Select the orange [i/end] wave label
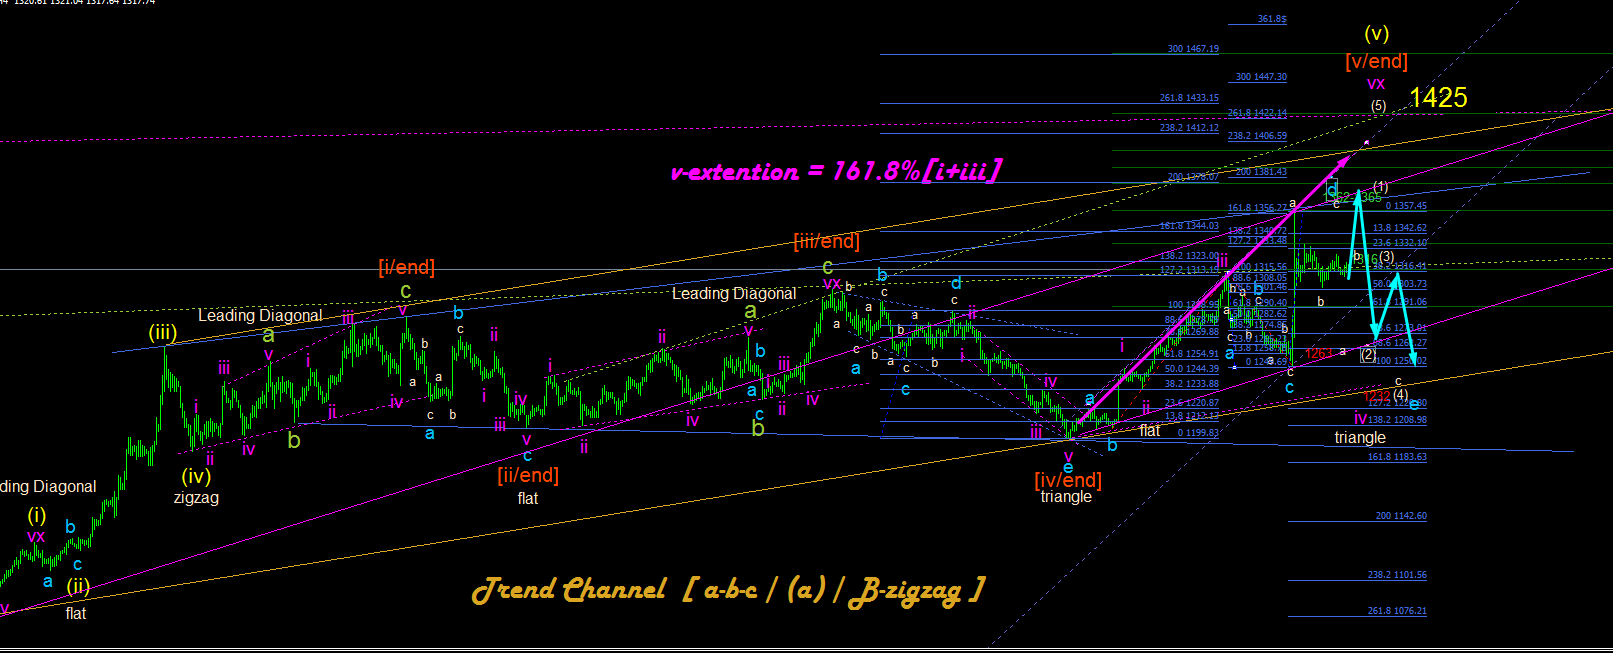This screenshot has height=653, width=1613. (x=406, y=267)
